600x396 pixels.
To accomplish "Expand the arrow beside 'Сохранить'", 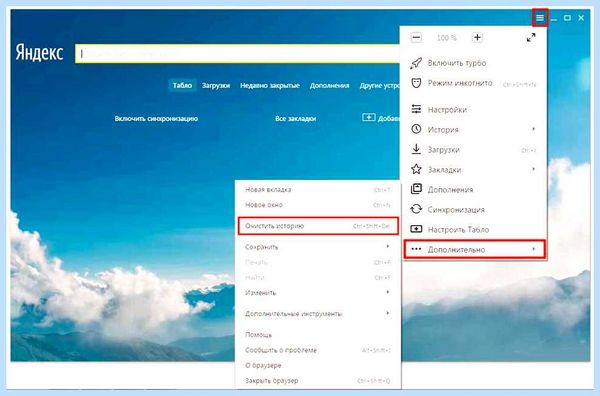I will (x=388, y=246).
